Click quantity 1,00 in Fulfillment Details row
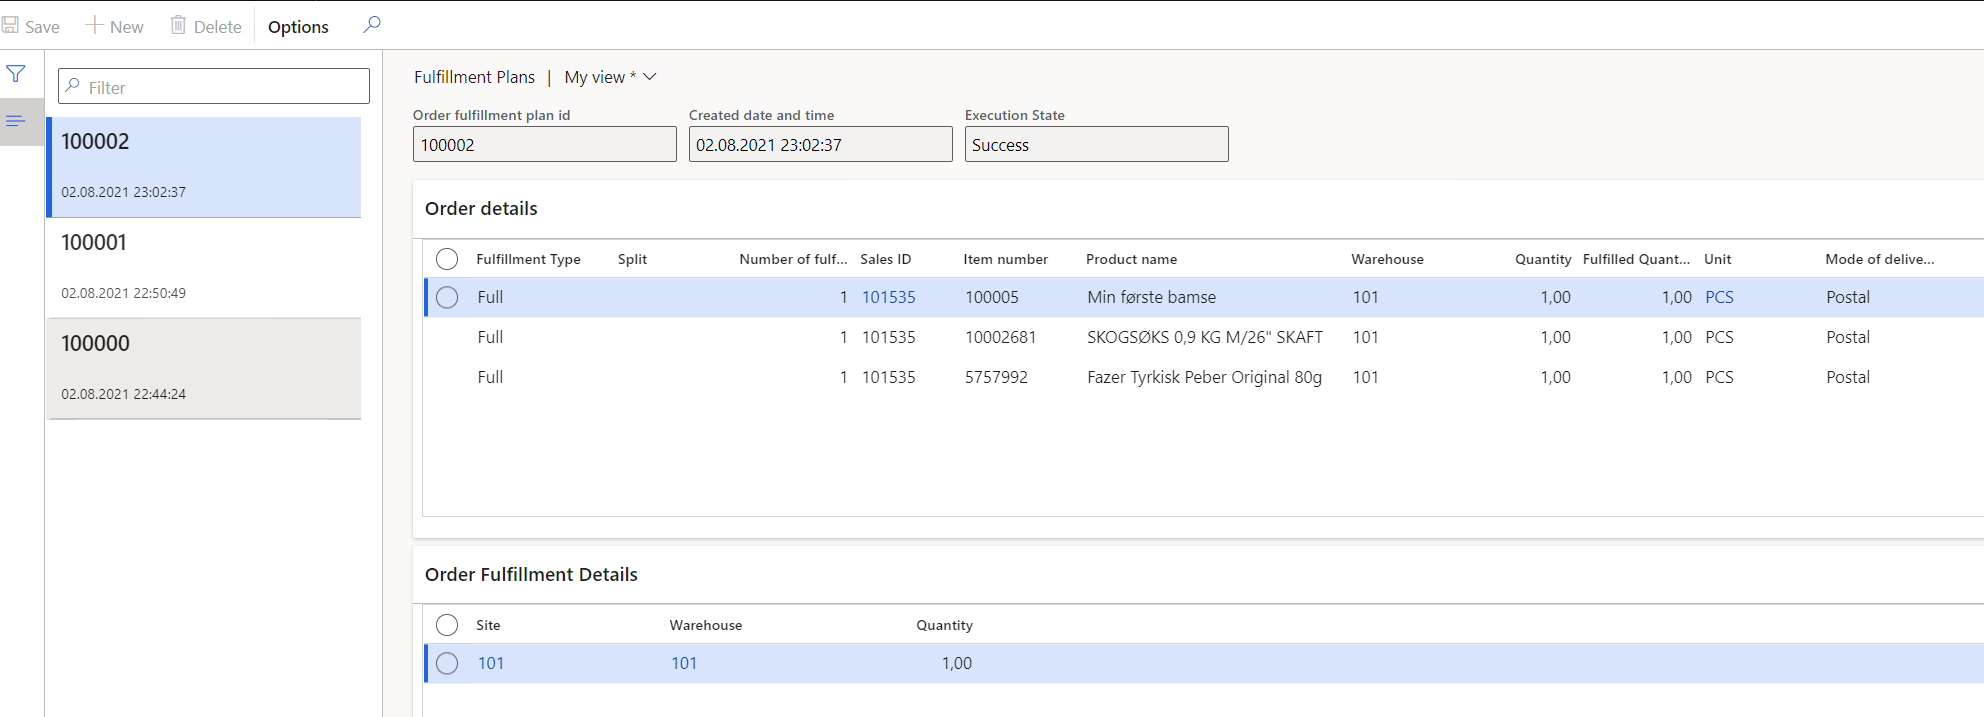The width and height of the screenshot is (1984, 717). point(956,663)
